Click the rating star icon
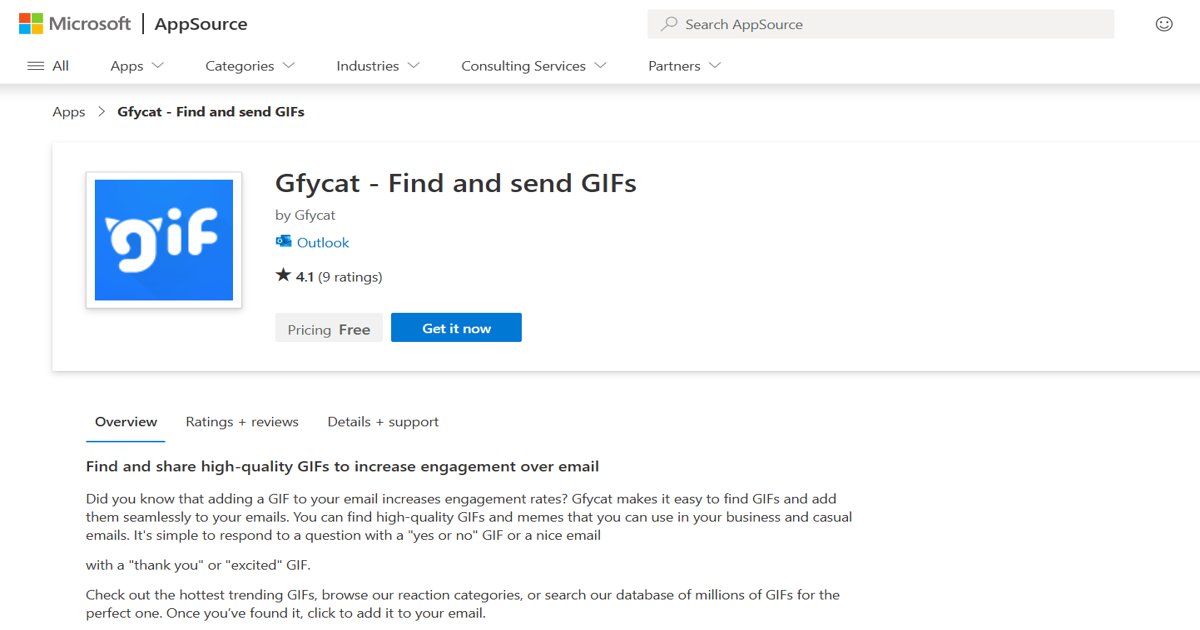 tap(283, 275)
